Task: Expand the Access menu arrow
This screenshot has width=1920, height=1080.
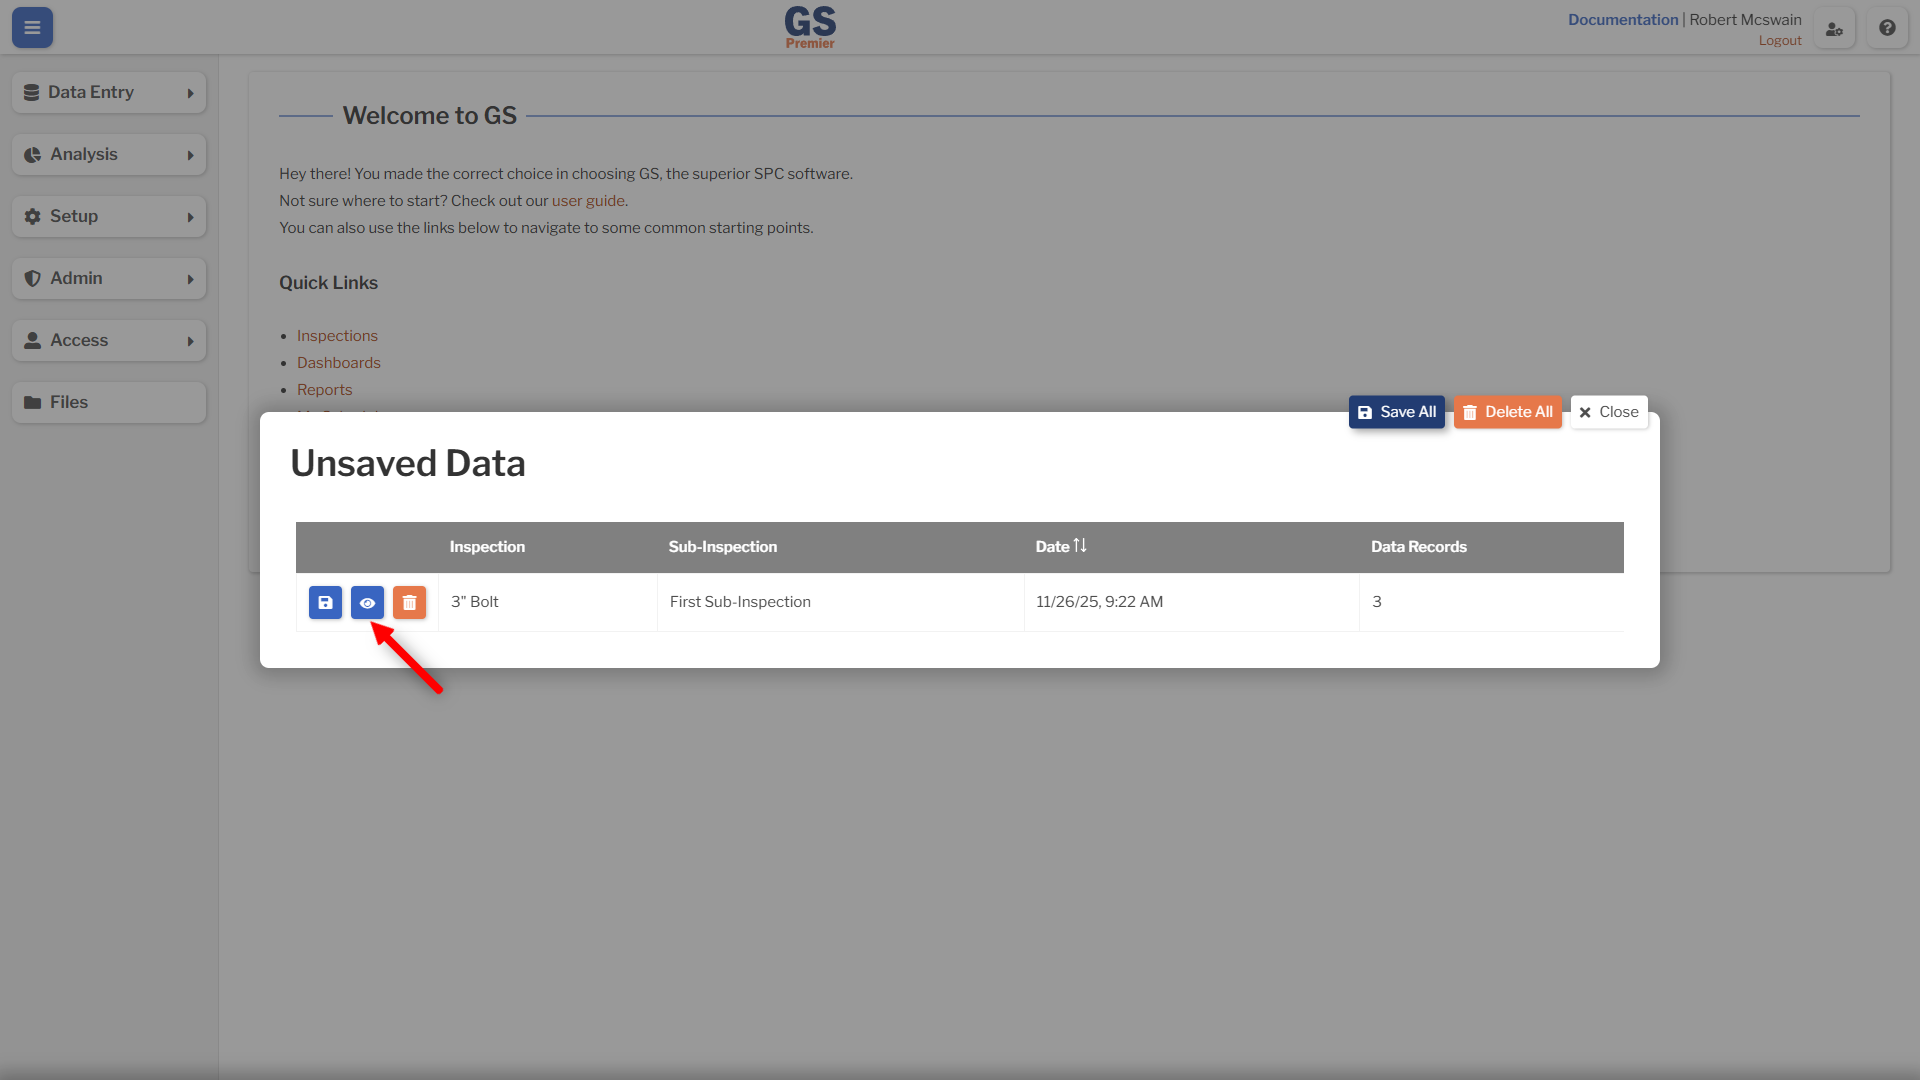Action: point(190,341)
